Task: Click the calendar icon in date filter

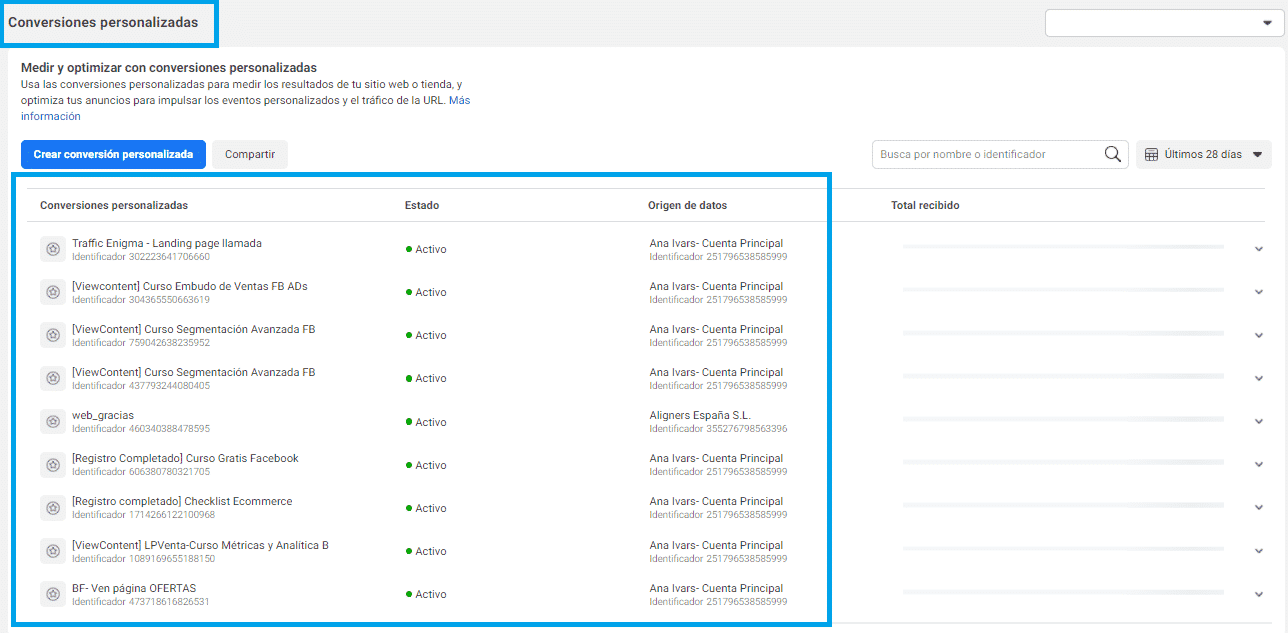Action: pyautogui.click(x=1151, y=154)
